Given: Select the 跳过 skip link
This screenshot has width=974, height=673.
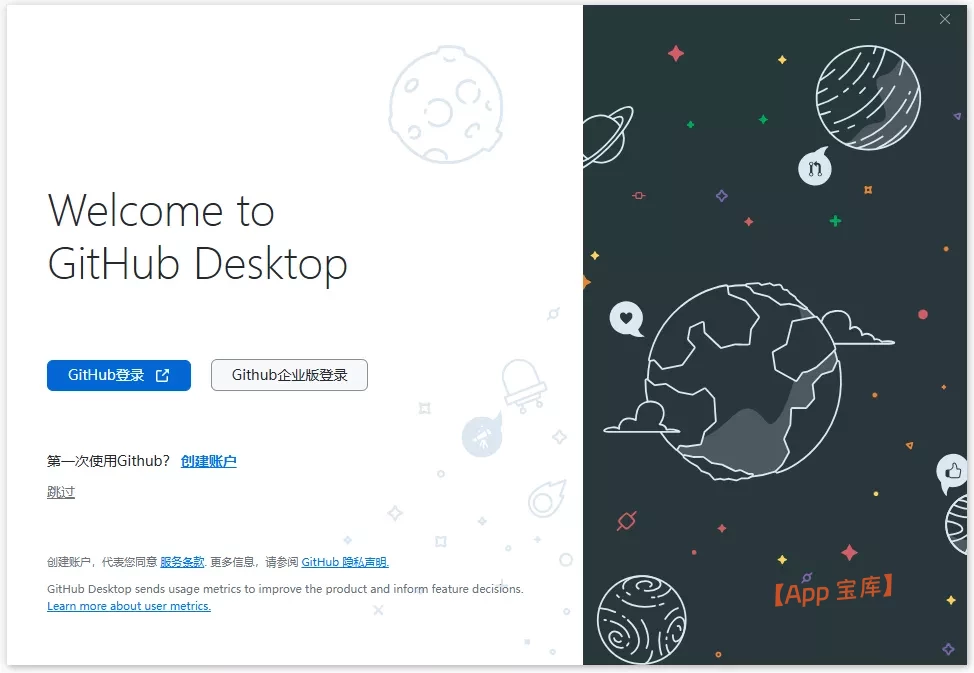Looking at the screenshot, I should click(x=61, y=492).
